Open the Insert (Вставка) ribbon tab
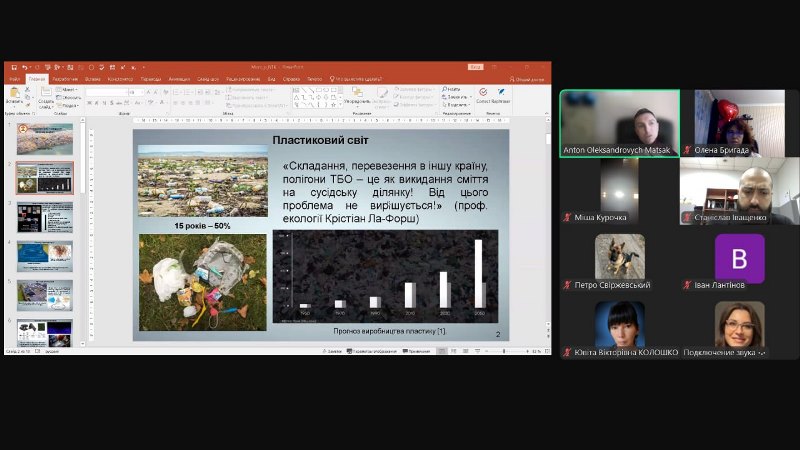This screenshot has height=450, width=800. point(92,78)
